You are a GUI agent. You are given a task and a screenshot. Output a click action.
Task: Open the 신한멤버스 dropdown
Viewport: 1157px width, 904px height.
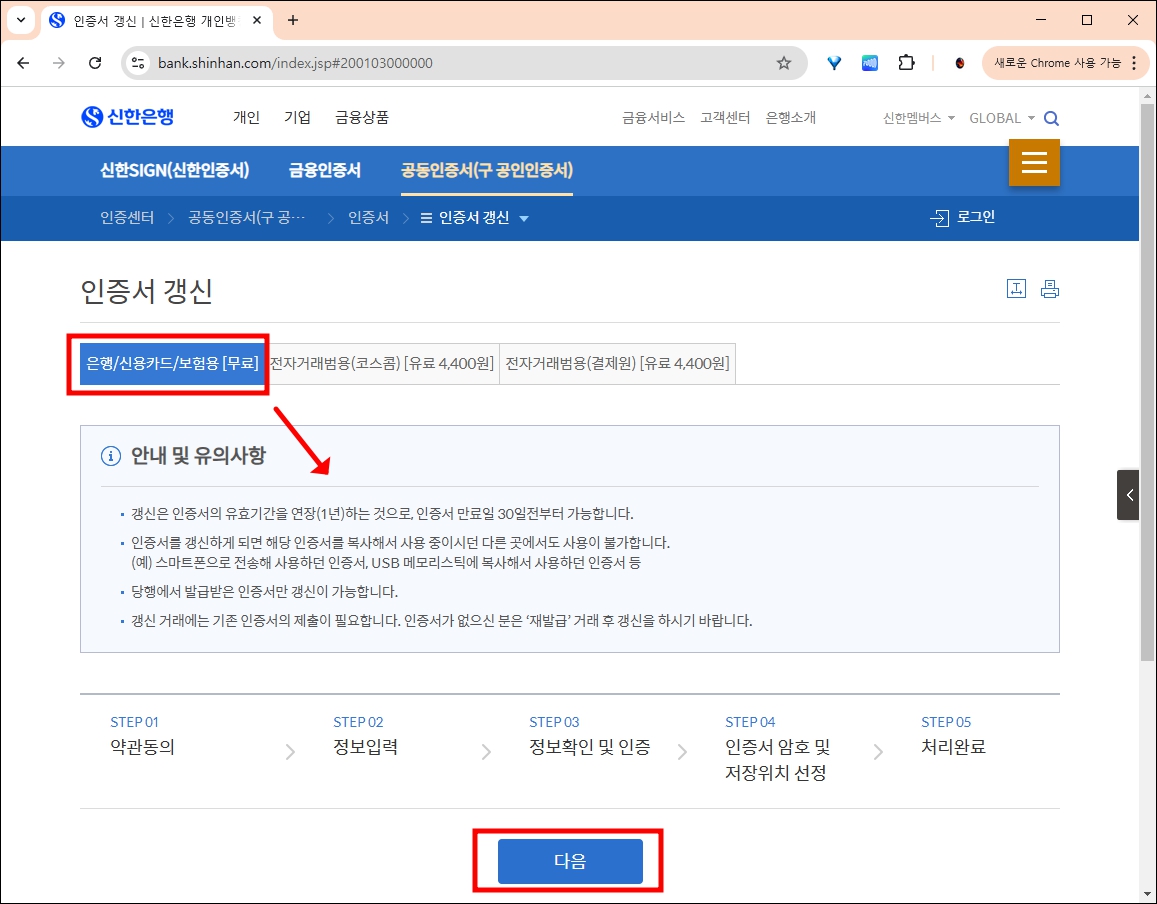[x=914, y=117]
